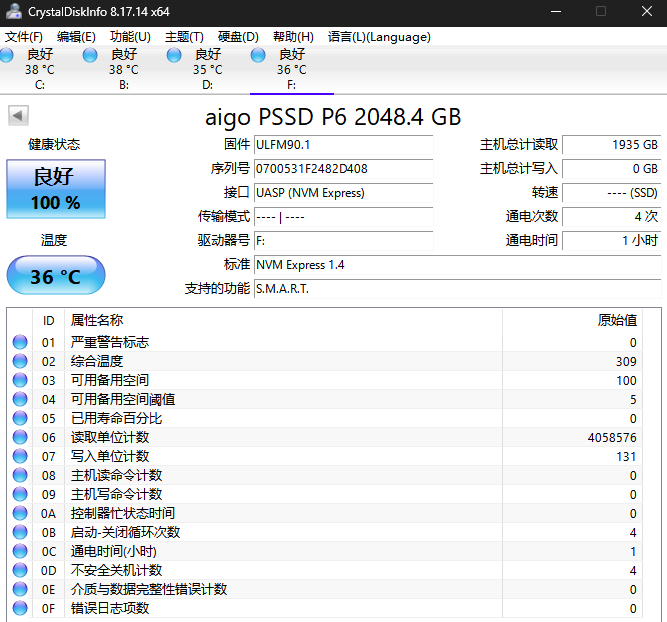The height and width of the screenshot is (622, 667).
Task: Click the 良好 100 % health status button
Action: click(x=56, y=189)
